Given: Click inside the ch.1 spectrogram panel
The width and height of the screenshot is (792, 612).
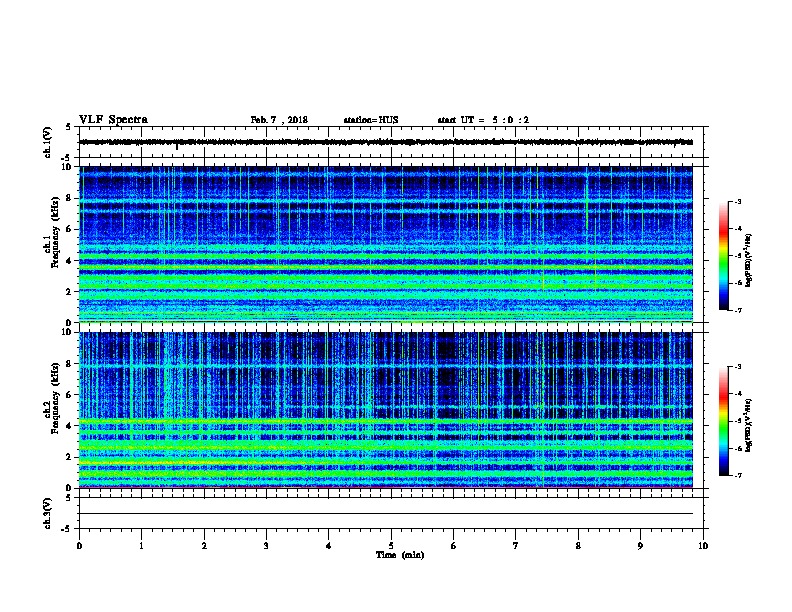Looking at the screenshot, I should [386, 244].
